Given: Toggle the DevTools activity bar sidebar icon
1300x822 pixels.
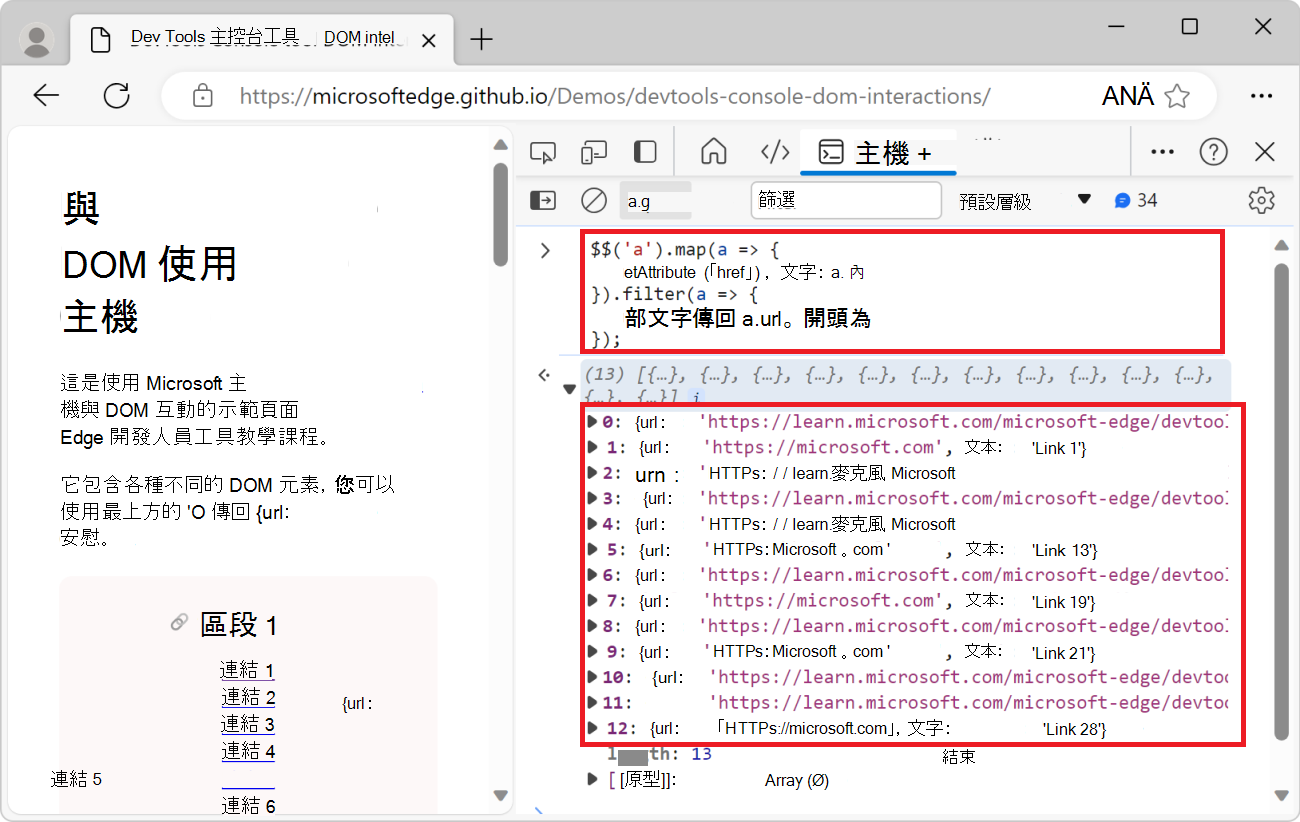Looking at the screenshot, I should click(x=646, y=152).
